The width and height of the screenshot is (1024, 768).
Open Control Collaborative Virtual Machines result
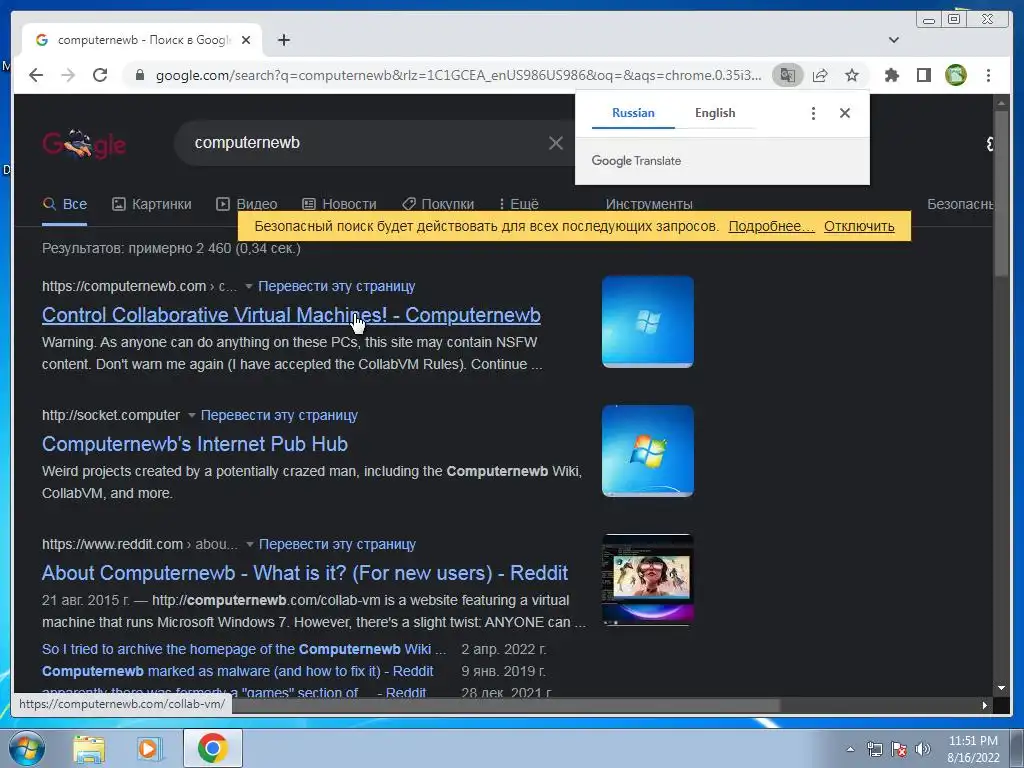pos(291,315)
